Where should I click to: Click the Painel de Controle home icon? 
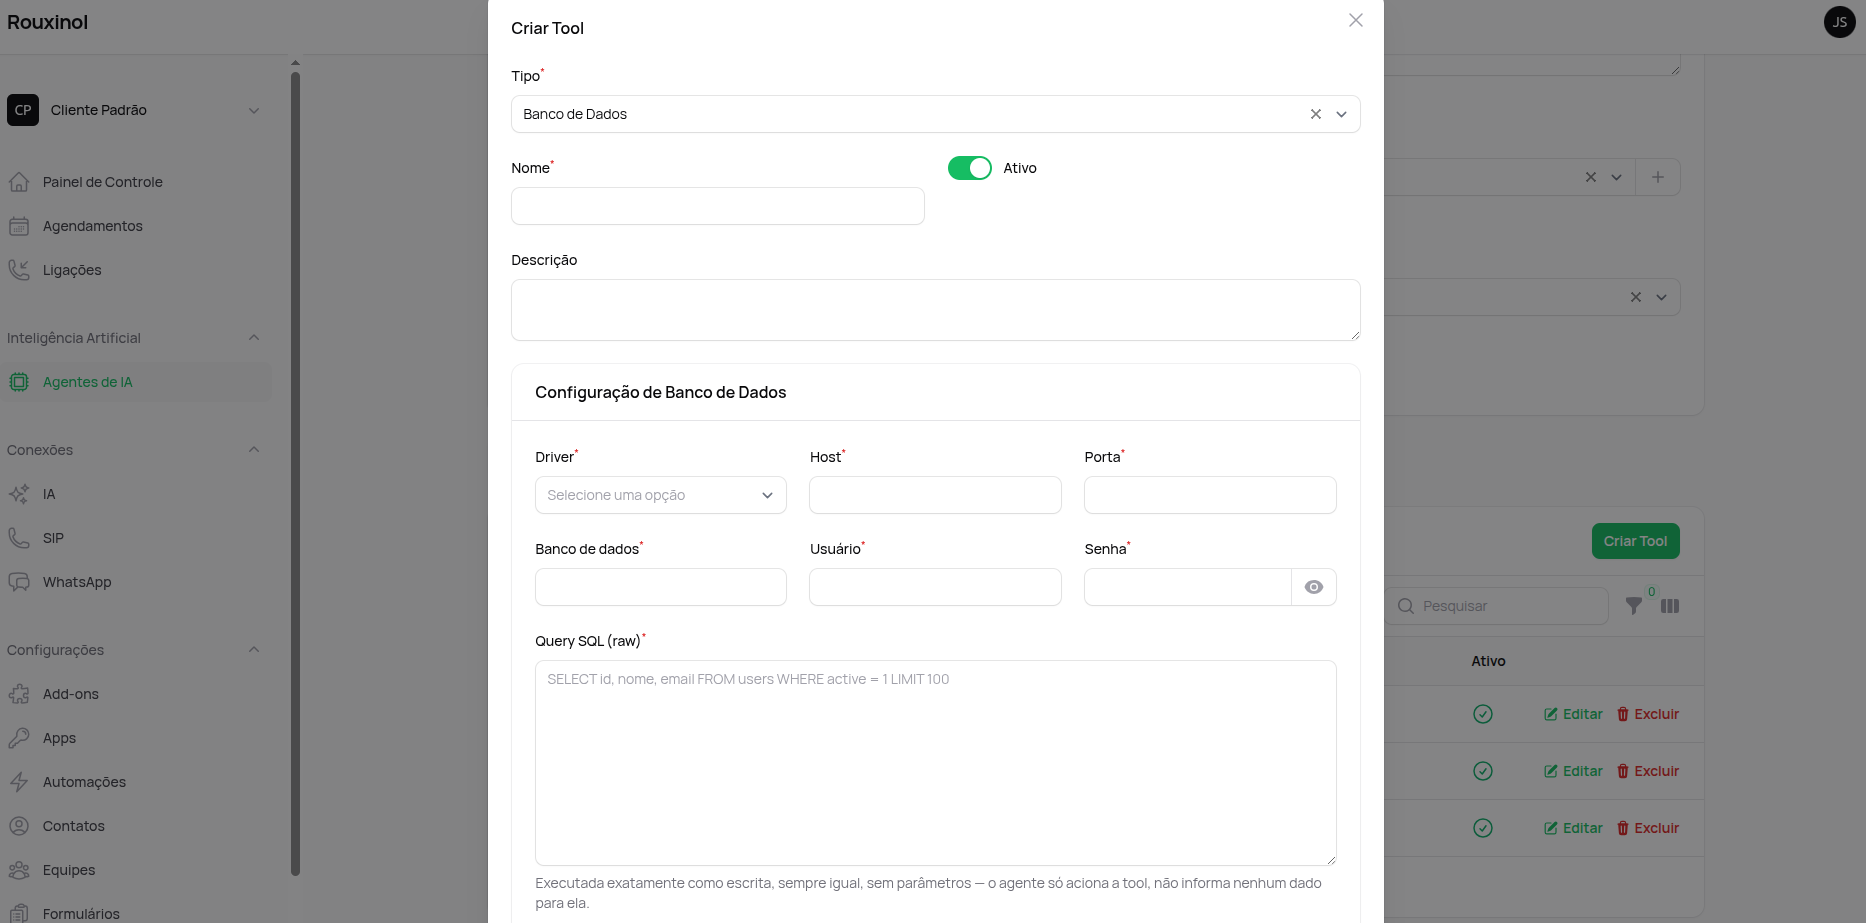pos(19,182)
